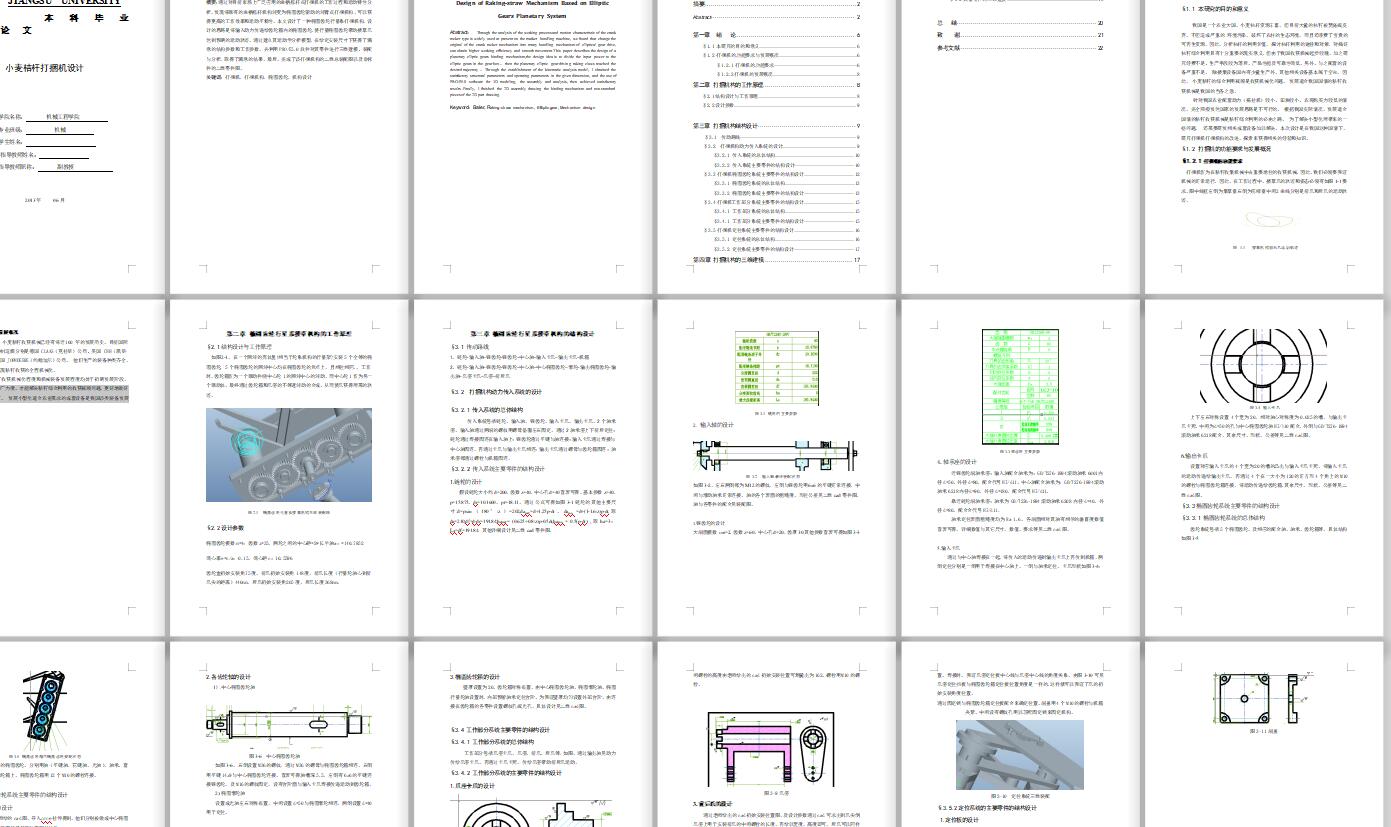This screenshot has height=827, width=1391.
Task: Open the 致谢 contents entry on page 21
Action: (x=1020, y=35)
